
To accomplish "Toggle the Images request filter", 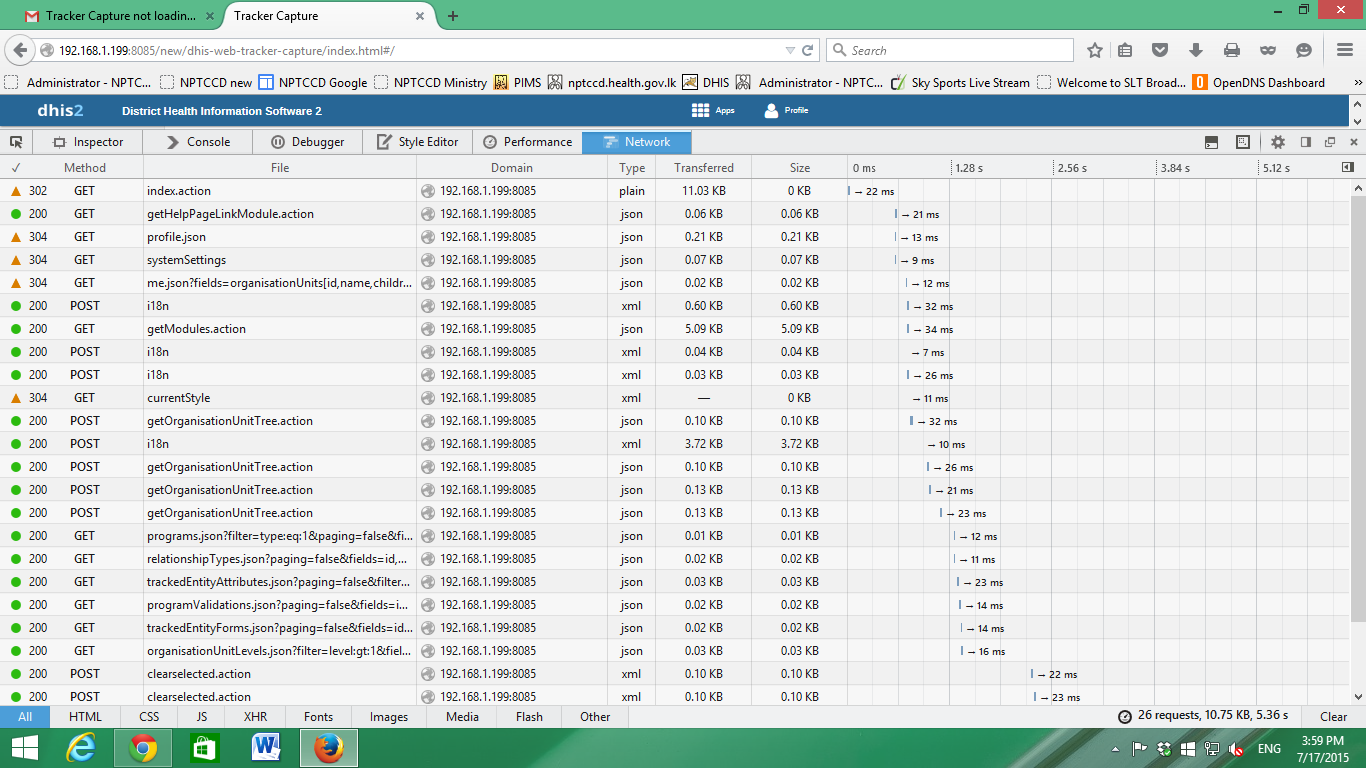I will [389, 716].
